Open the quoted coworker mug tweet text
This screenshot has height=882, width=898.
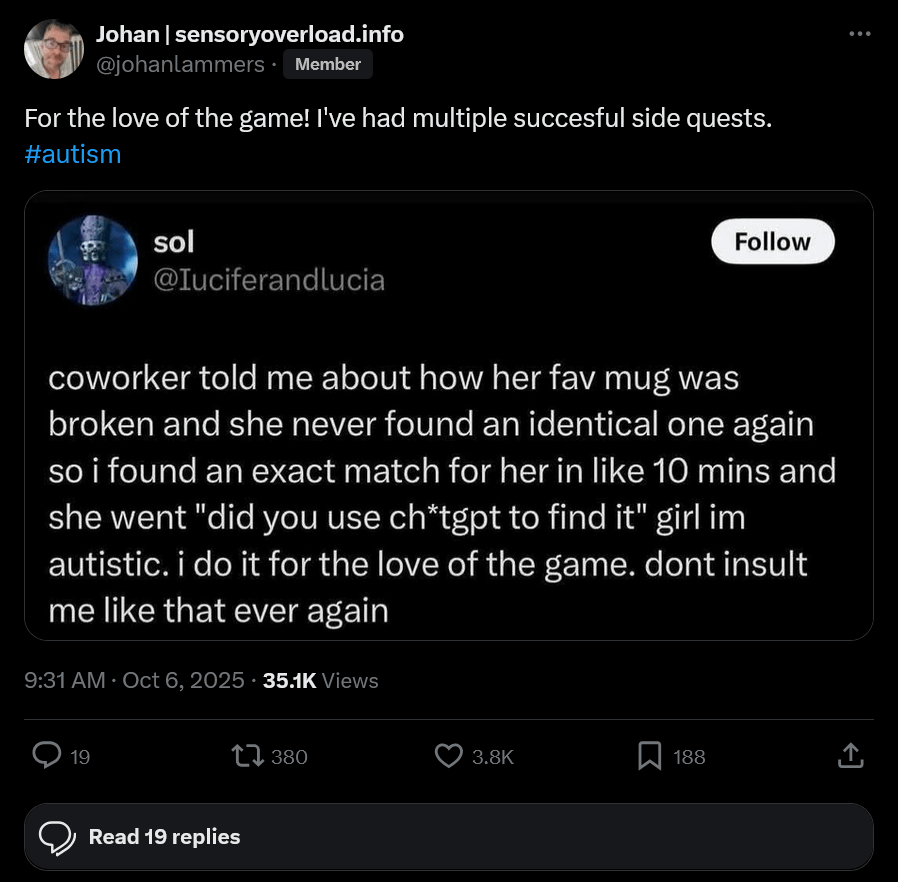coord(442,494)
